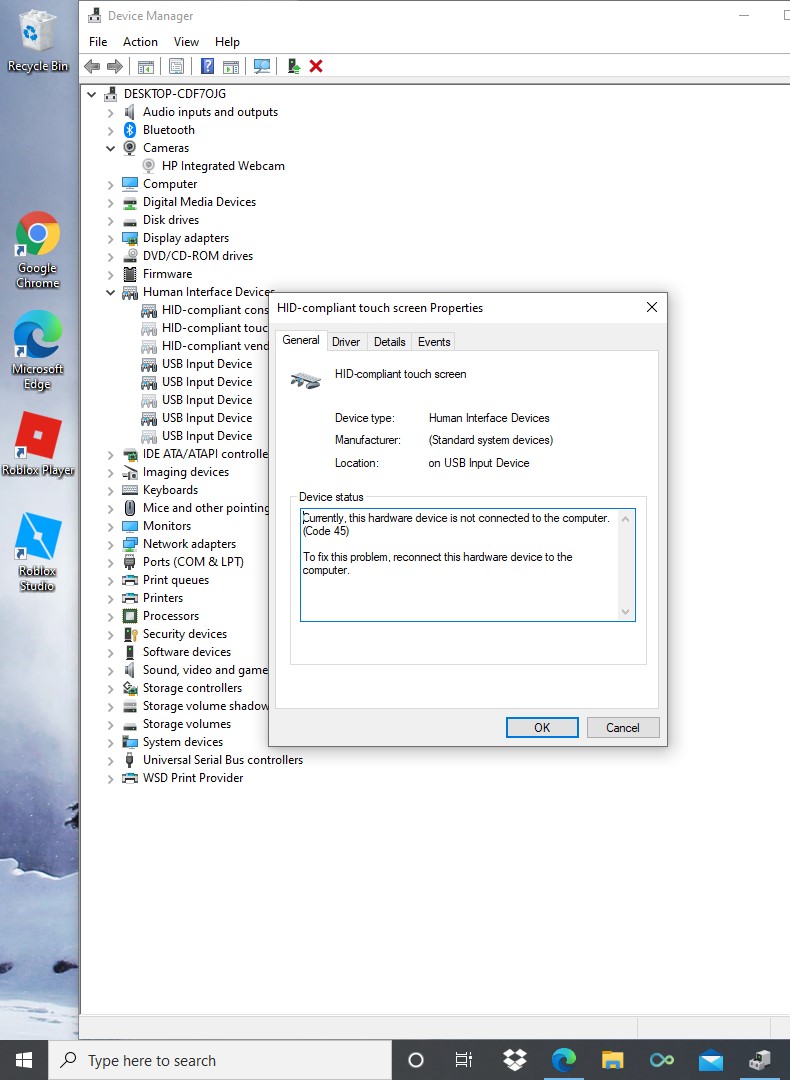Click the Universal Serial Bus controllers icon

point(129,760)
